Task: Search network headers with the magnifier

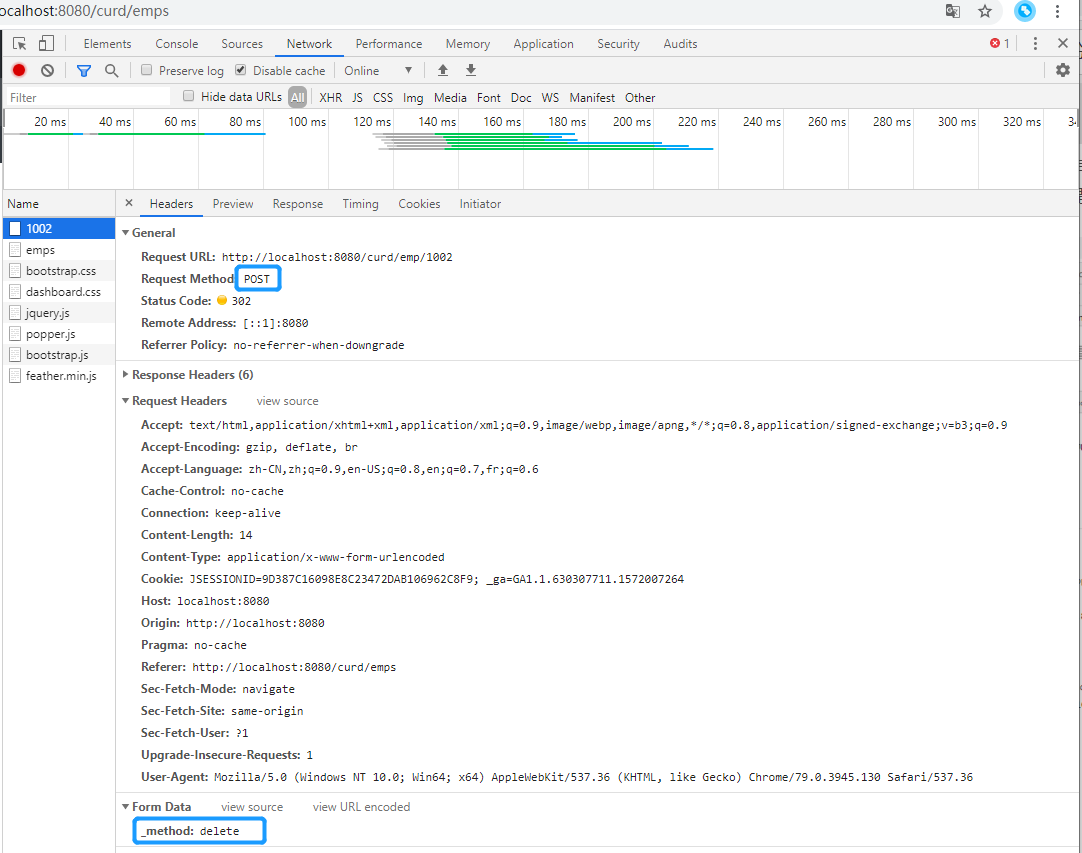Action: click(x=111, y=70)
